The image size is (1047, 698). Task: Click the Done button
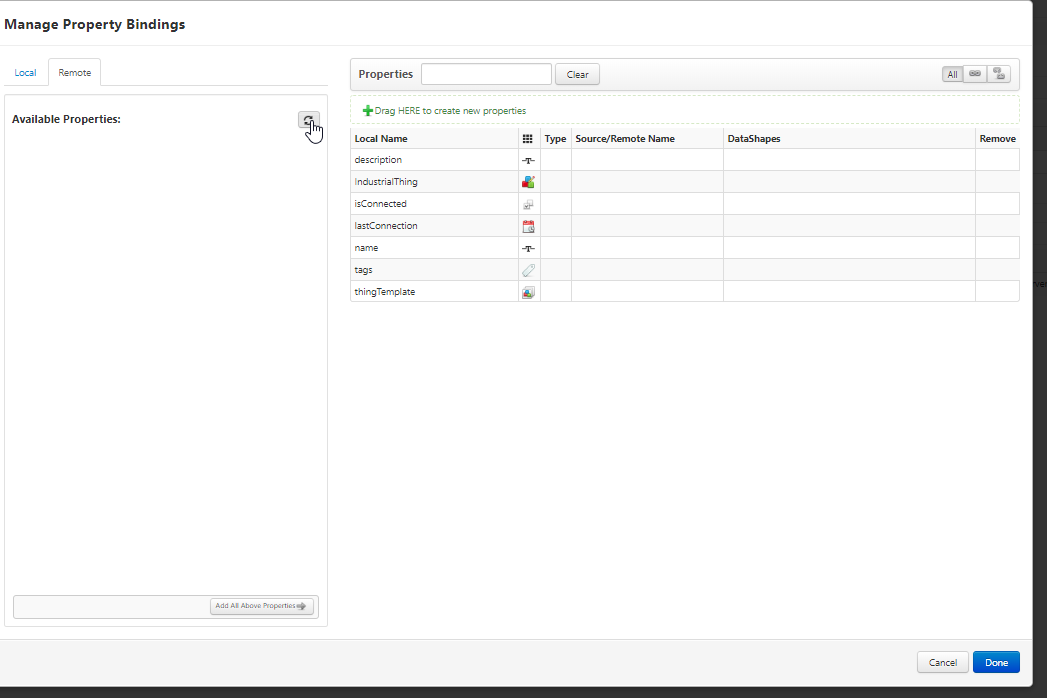(x=996, y=662)
